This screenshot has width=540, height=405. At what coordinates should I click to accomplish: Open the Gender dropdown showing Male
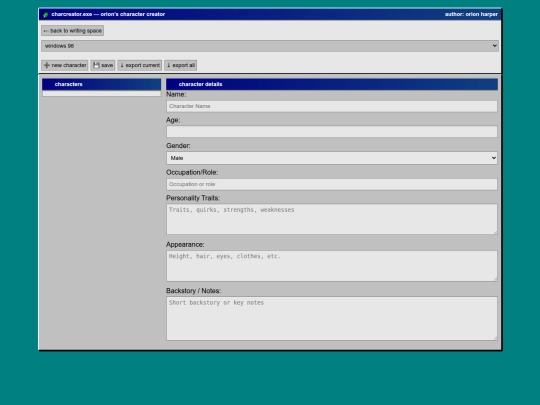(x=332, y=158)
